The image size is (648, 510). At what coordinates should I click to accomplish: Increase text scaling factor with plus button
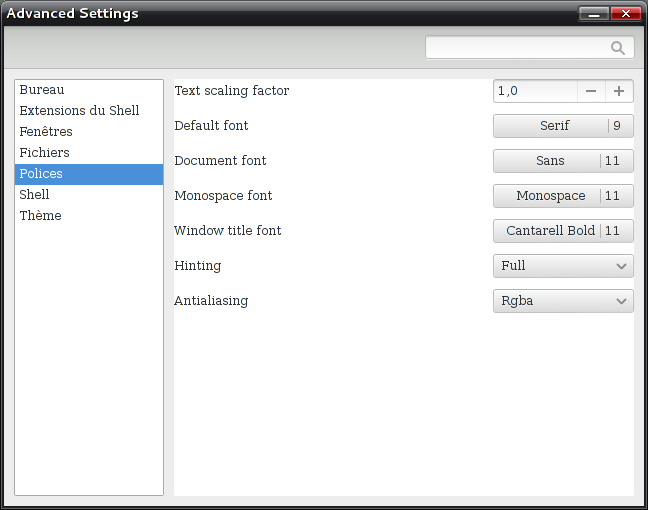tap(619, 91)
